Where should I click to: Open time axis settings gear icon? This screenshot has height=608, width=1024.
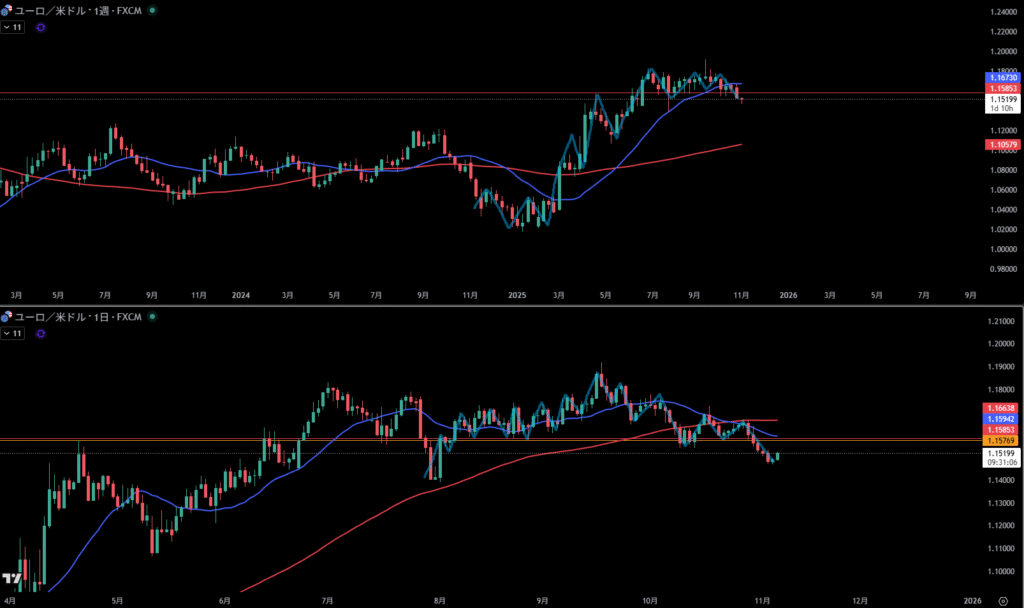[x=1003, y=600]
